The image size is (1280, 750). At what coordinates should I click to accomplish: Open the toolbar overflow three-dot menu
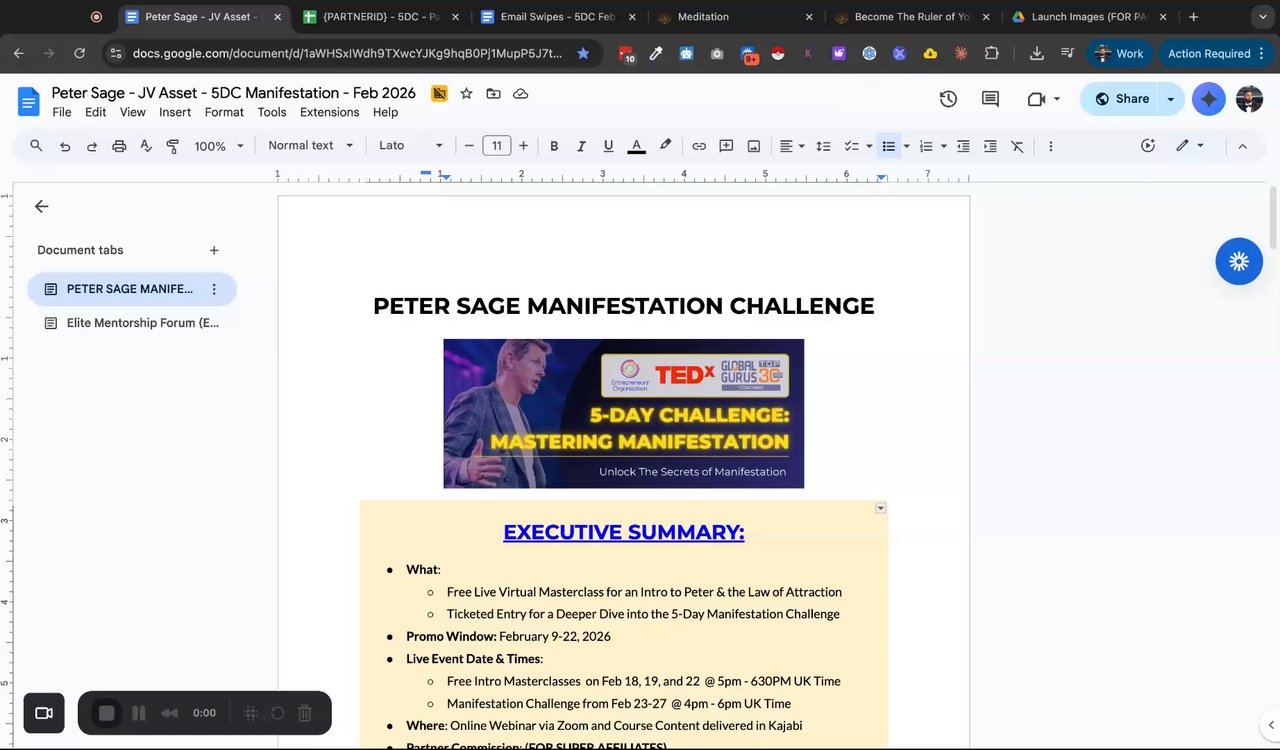(1050, 146)
